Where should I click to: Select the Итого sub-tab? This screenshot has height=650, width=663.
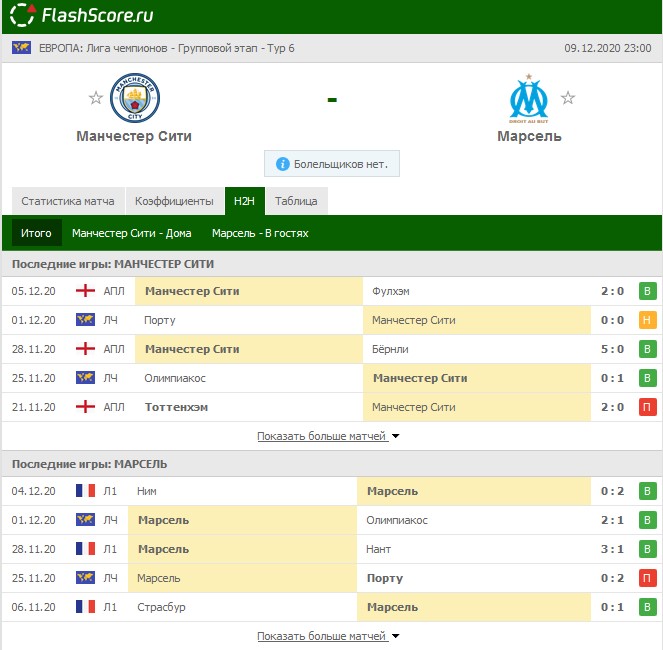(x=36, y=233)
